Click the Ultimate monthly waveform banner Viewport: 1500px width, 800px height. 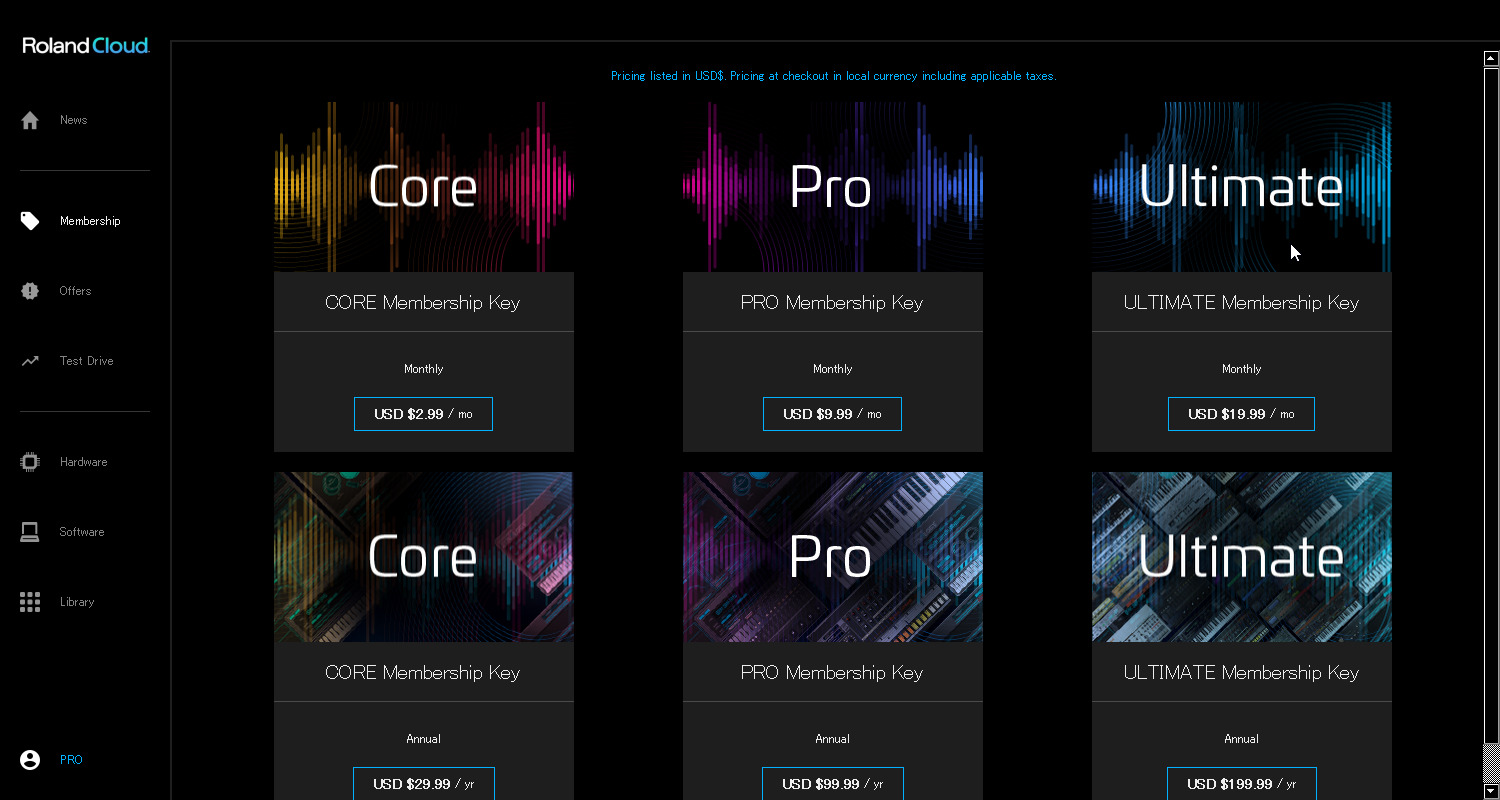click(x=1242, y=187)
